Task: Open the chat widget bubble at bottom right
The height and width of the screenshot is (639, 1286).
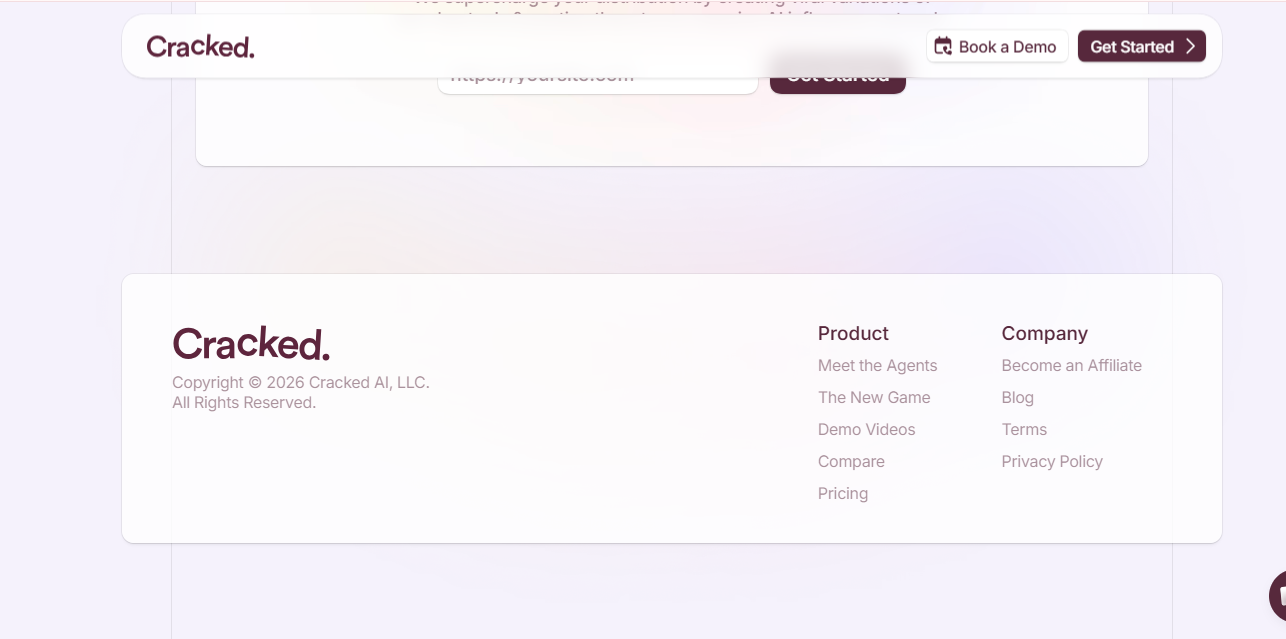Action: tap(1277, 596)
